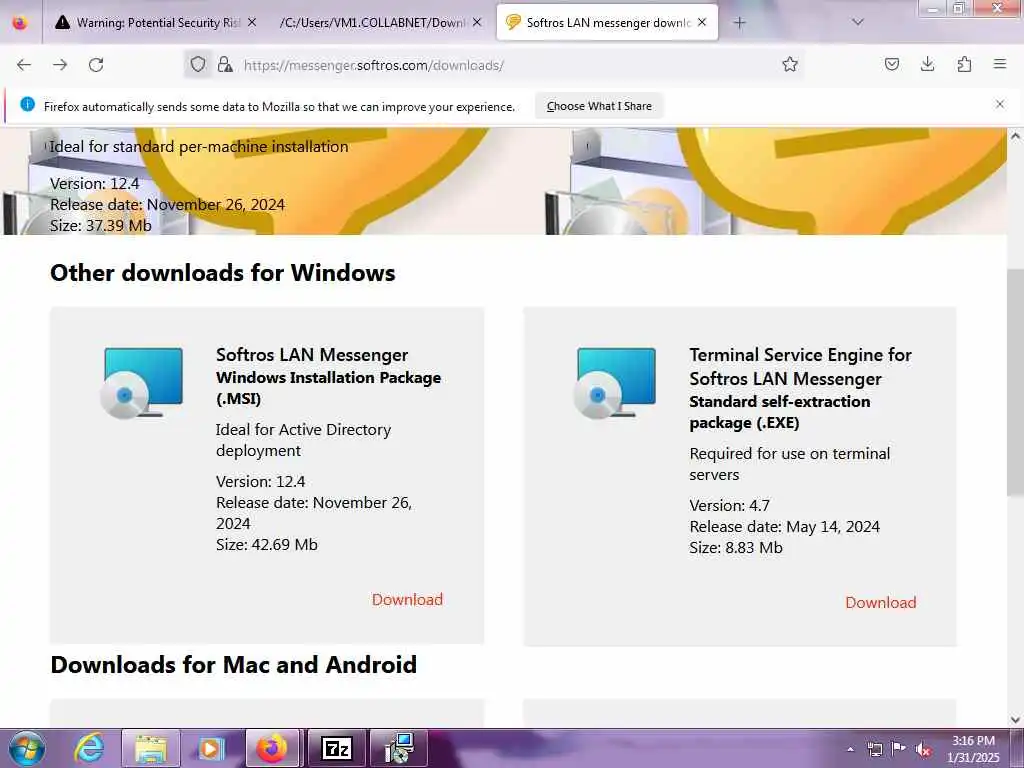Click the scrollbar up arrow
The image size is (1024, 768).
coord(1015,136)
